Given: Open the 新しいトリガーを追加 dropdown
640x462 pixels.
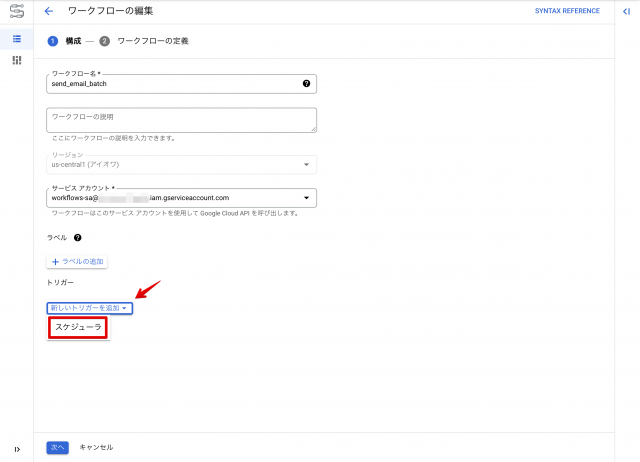Looking at the screenshot, I should tap(89, 308).
